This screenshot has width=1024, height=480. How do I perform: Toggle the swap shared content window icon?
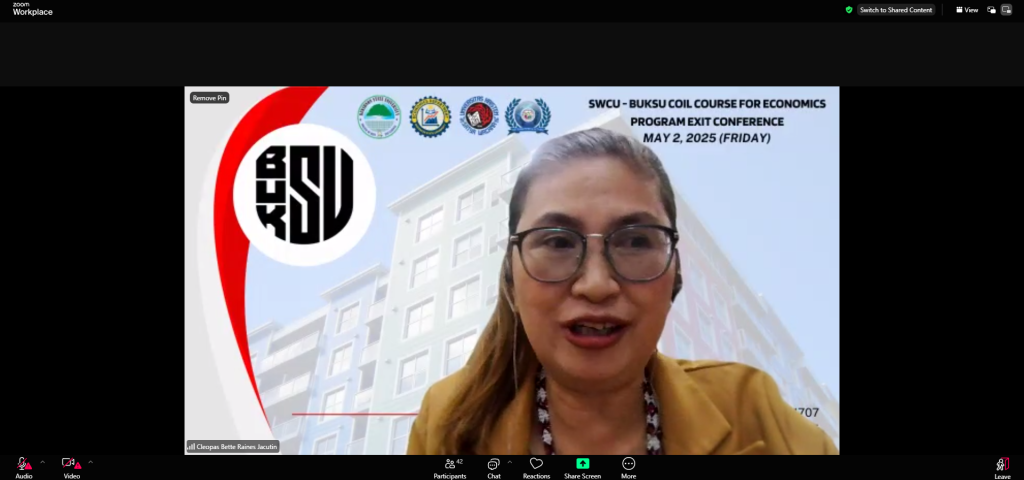point(991,10)
